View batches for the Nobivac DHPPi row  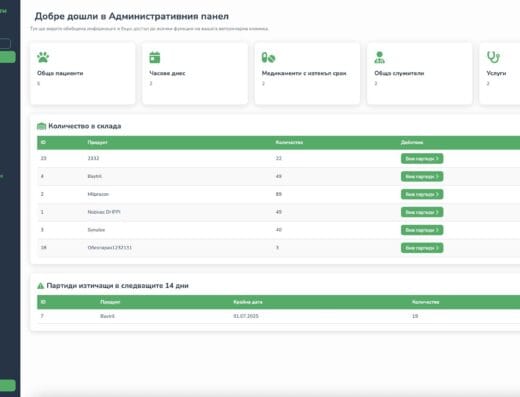click(x=422, y=212)
